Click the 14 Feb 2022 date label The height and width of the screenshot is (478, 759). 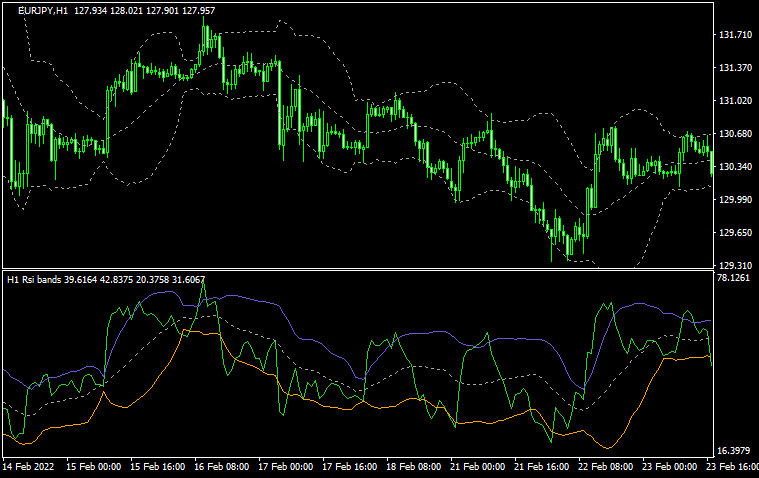(x=28, y=467)
